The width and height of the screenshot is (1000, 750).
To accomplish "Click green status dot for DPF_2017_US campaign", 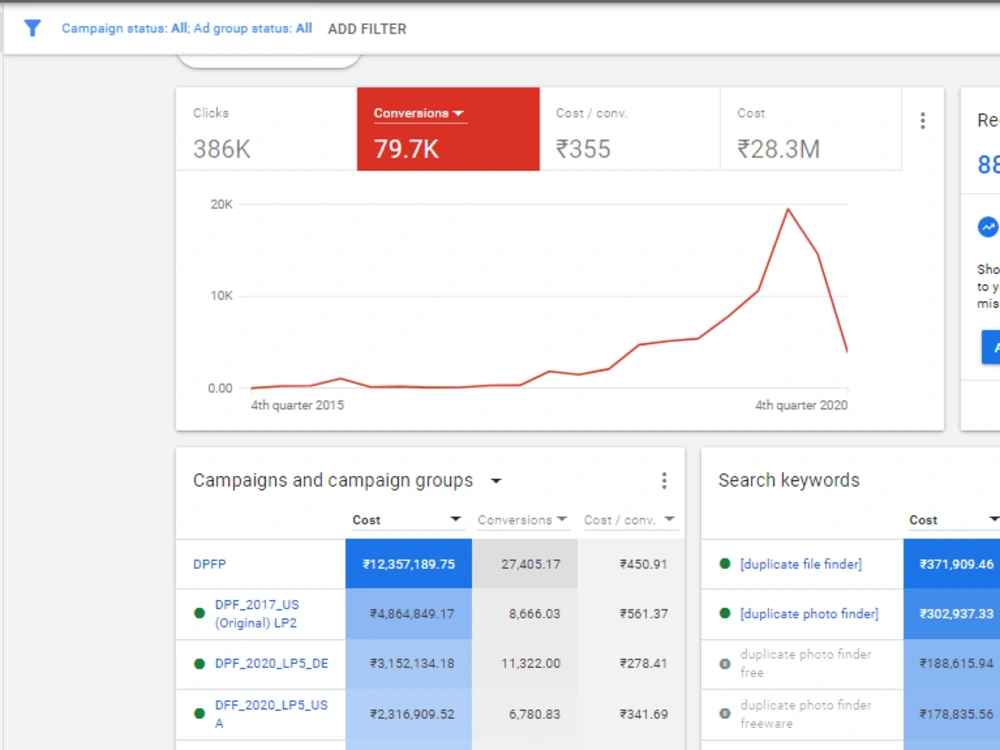I will (x=200, y=614).
